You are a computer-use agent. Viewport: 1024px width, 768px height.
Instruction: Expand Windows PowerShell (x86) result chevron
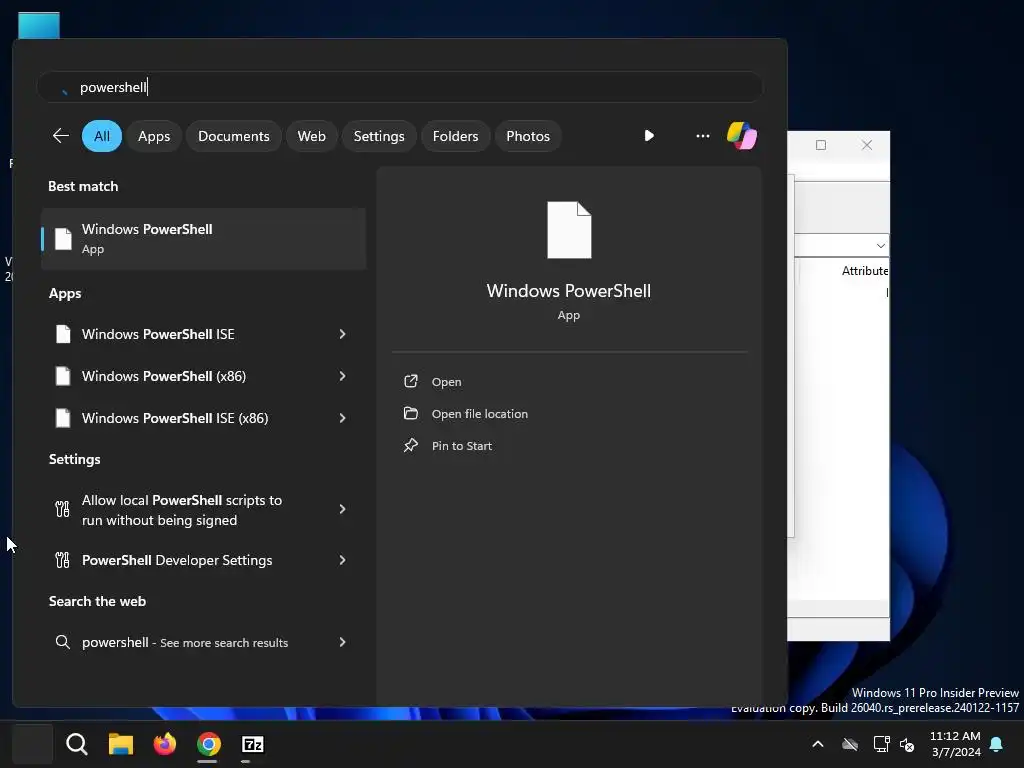point(342,376)
